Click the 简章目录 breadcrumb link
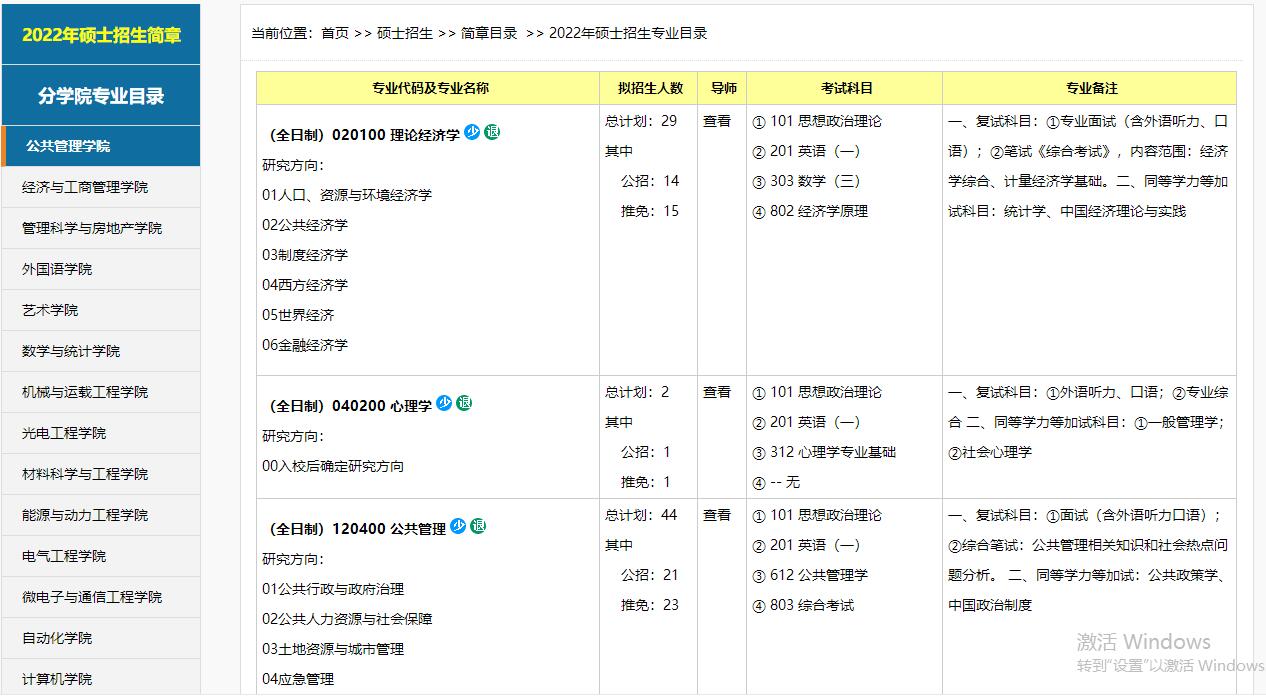 pyautogui.click(x=488, y=32)
